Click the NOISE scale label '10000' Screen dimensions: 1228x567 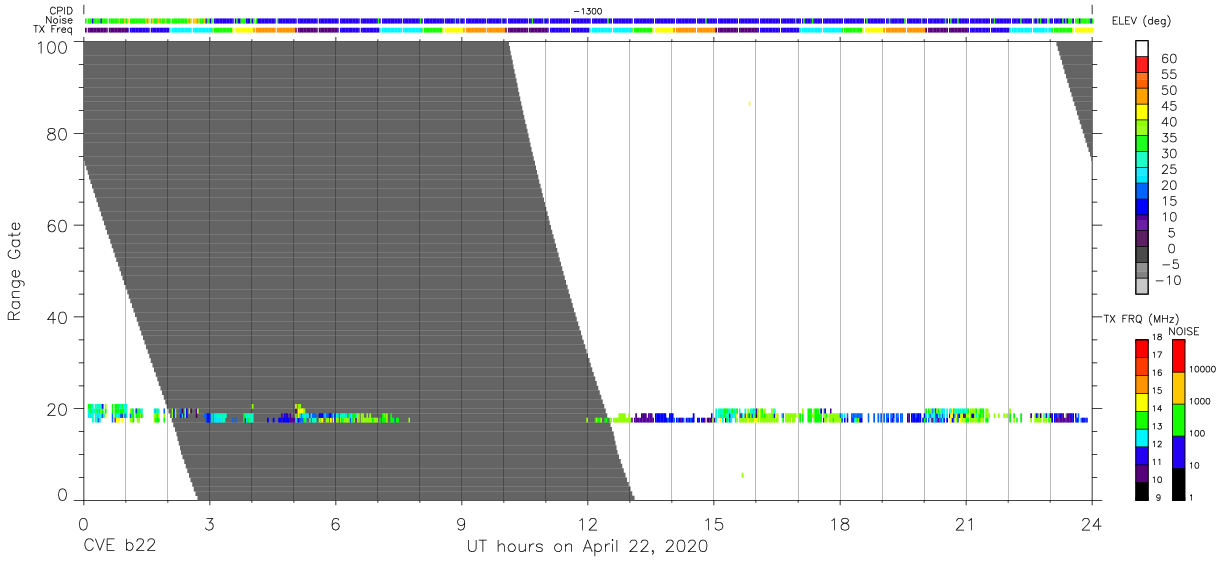[x=1201, y=369]
